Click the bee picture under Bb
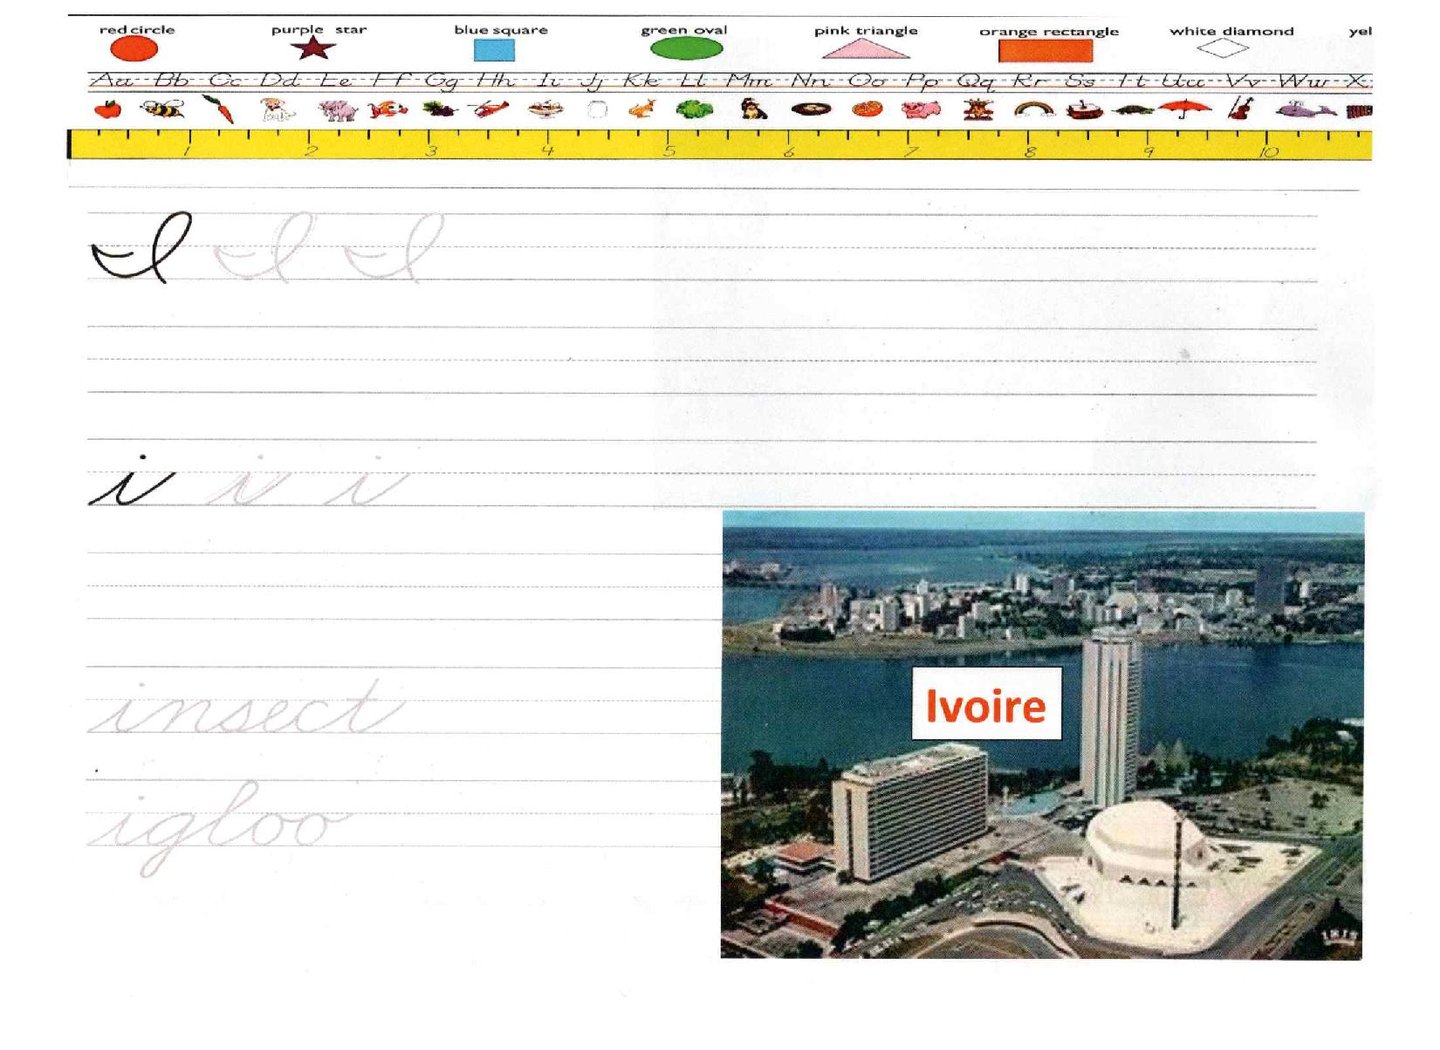The image size is (1440, 1050). point(163,108)
